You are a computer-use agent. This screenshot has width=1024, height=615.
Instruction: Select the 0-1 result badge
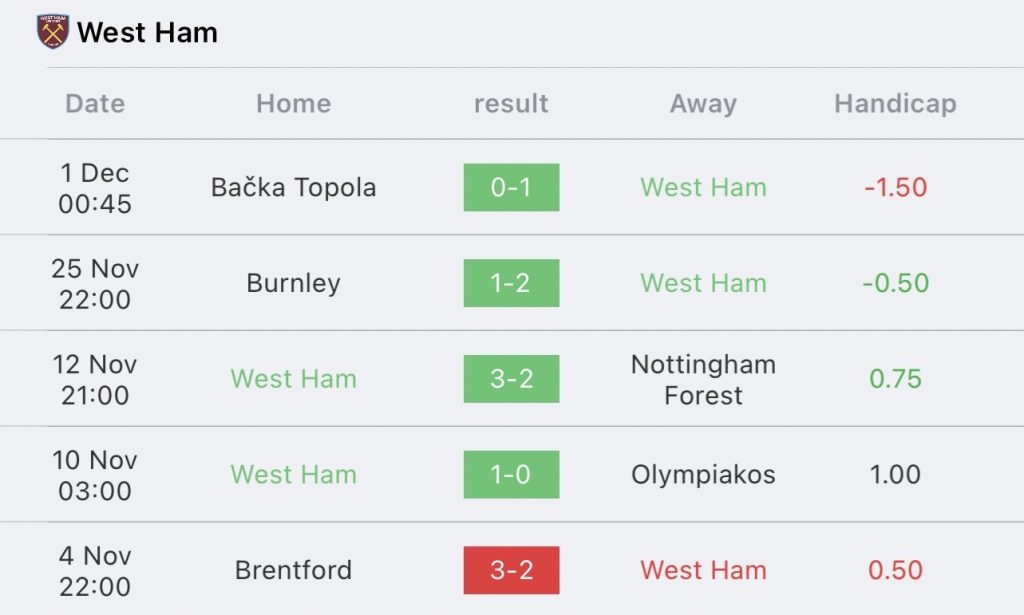pyautogui.click(x=511, y=187)
